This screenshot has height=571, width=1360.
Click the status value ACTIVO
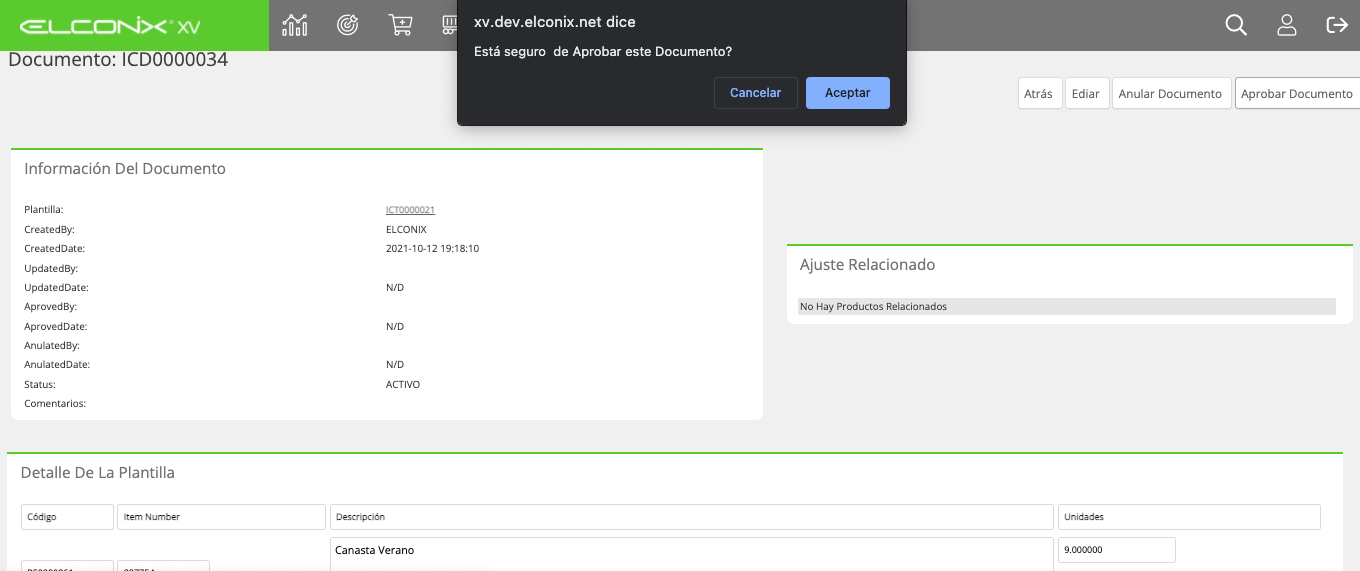click(x=403, y=384)
